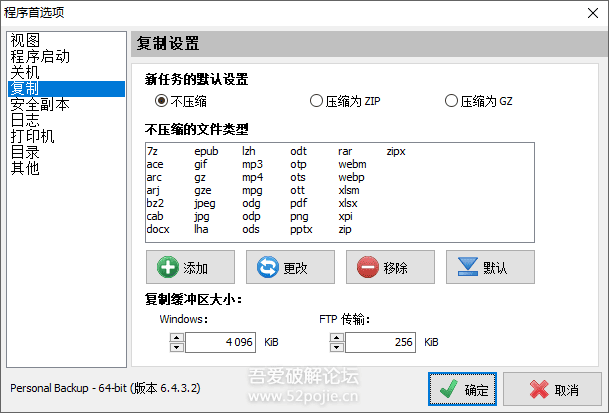Switch to the 安全副本 category
Image resolution: width=609 pixels, height=413 pixels.
pos(40,105)
